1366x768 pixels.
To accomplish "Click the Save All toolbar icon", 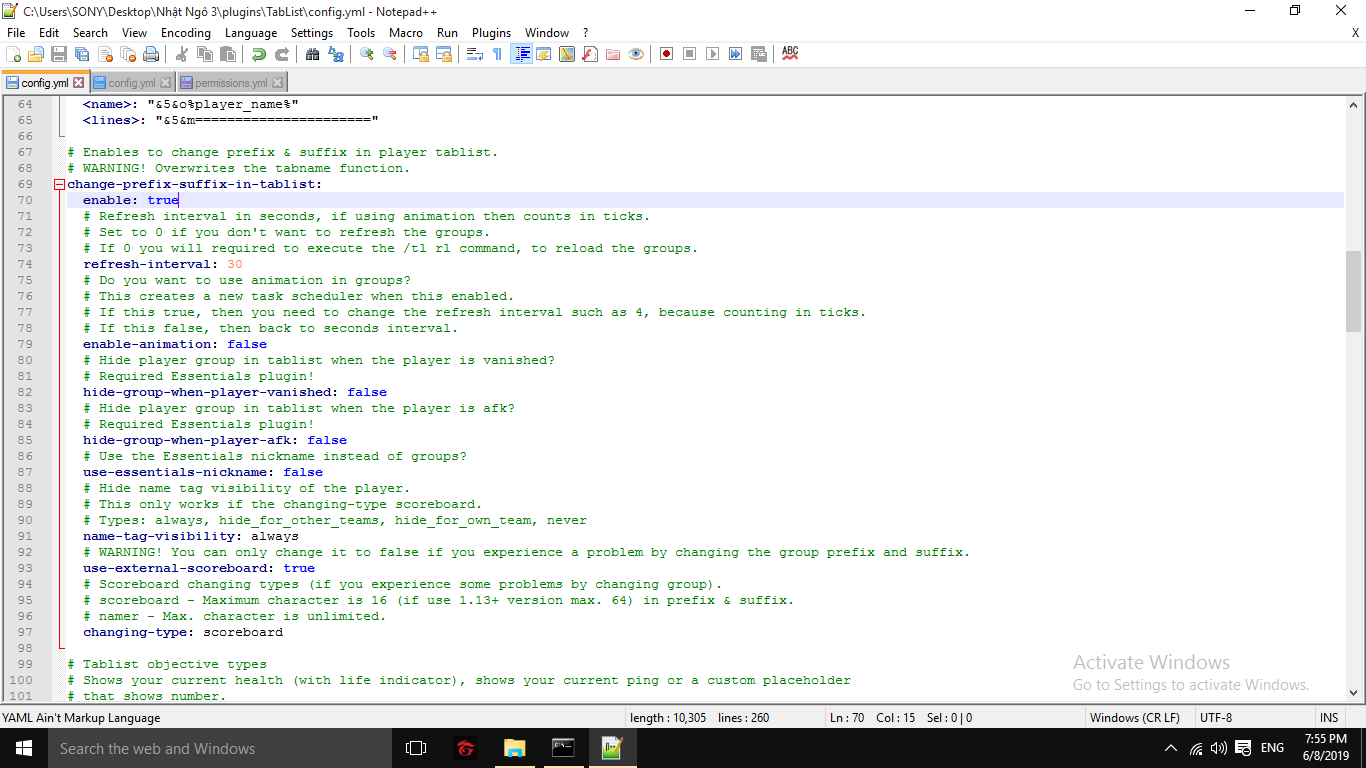I will click(x=82, y=54).
